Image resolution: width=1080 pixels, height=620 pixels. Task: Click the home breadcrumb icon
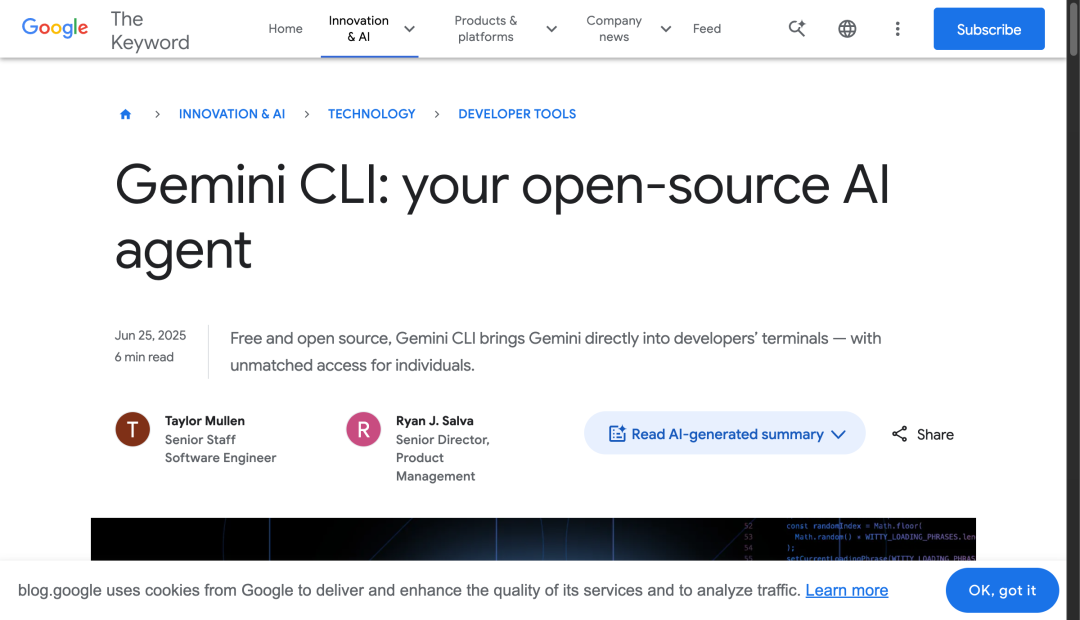click(x=125, y=114)
